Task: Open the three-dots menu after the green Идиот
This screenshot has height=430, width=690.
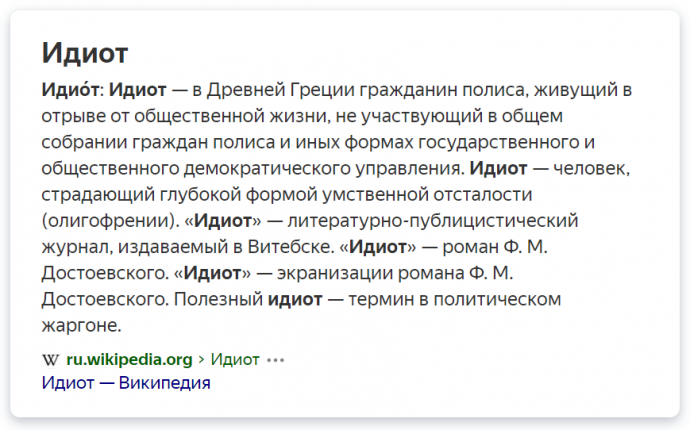Action: [x=275, y=360]
